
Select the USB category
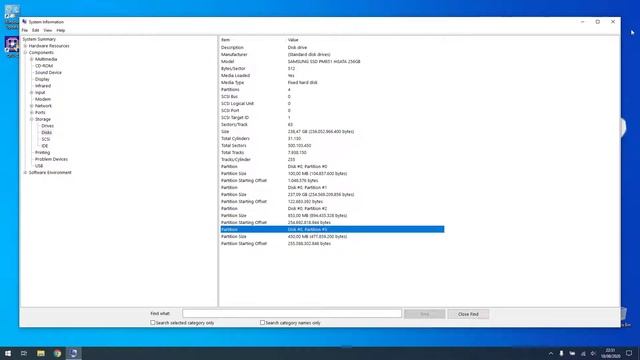pos(39,166)
